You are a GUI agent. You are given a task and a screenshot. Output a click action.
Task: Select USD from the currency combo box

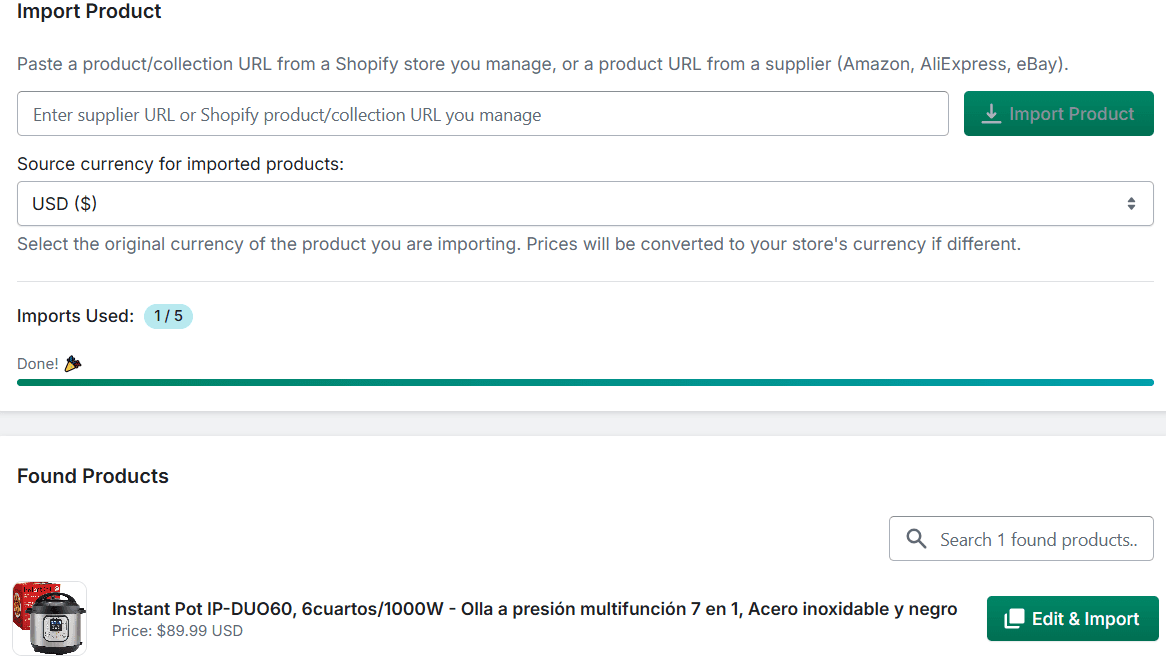[585, 203]
